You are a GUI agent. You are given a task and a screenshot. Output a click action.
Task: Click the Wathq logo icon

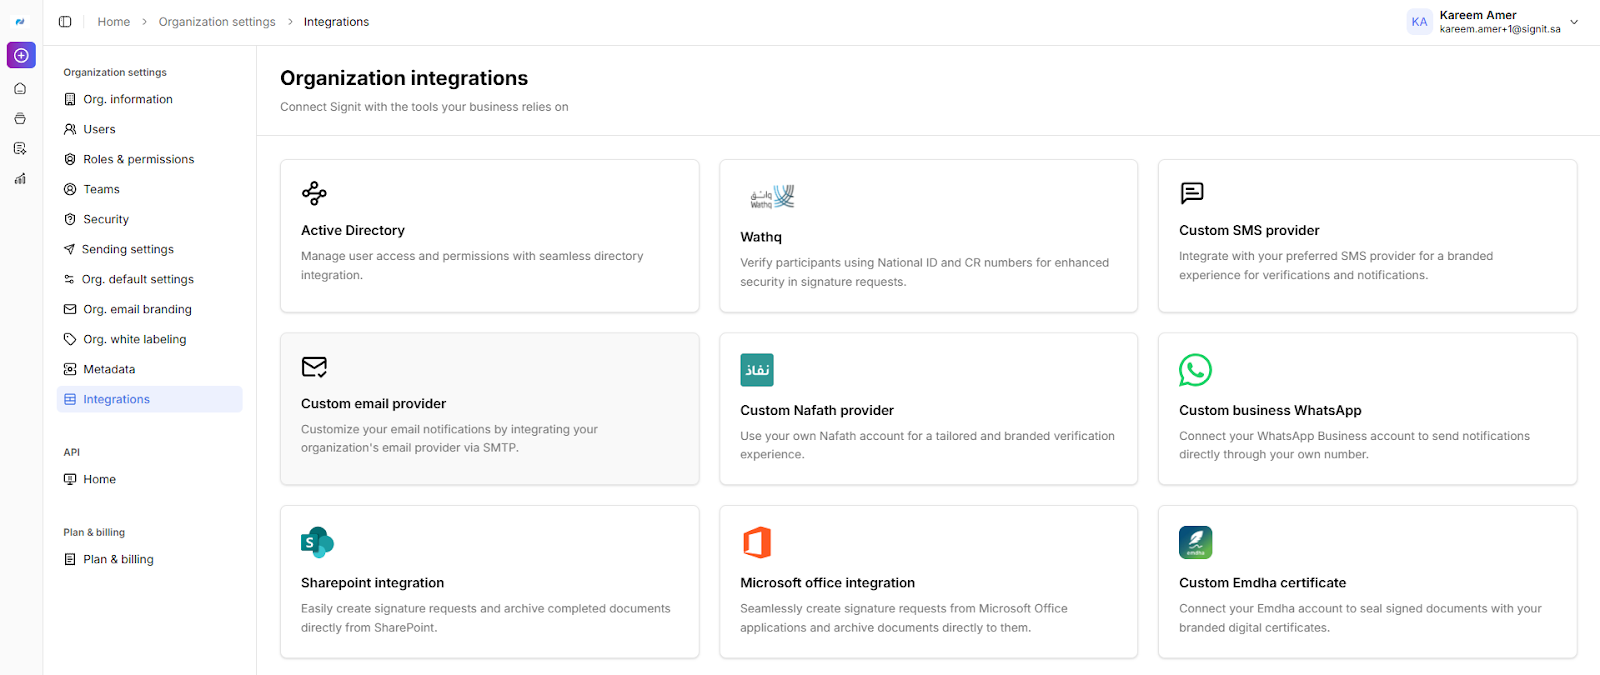click(x=772, y=197)
